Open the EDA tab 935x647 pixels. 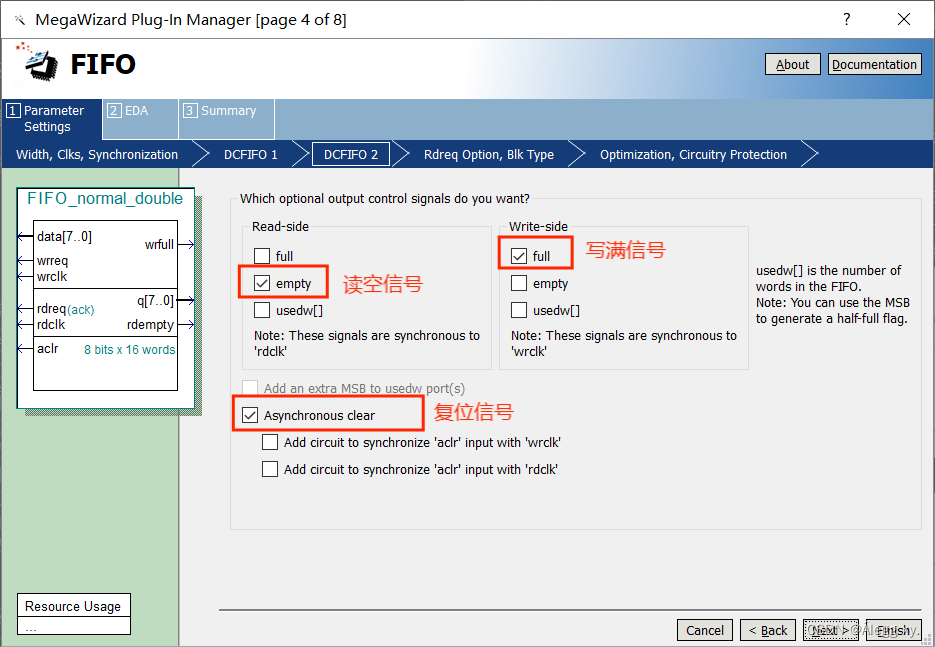tap(140, 119)
